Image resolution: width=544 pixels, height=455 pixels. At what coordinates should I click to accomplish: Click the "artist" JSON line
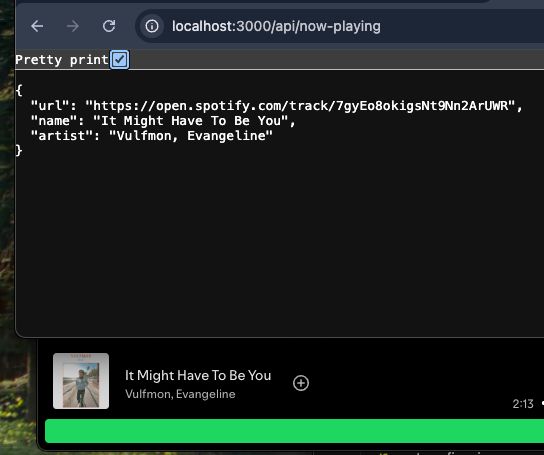click(x=152, y=136)
